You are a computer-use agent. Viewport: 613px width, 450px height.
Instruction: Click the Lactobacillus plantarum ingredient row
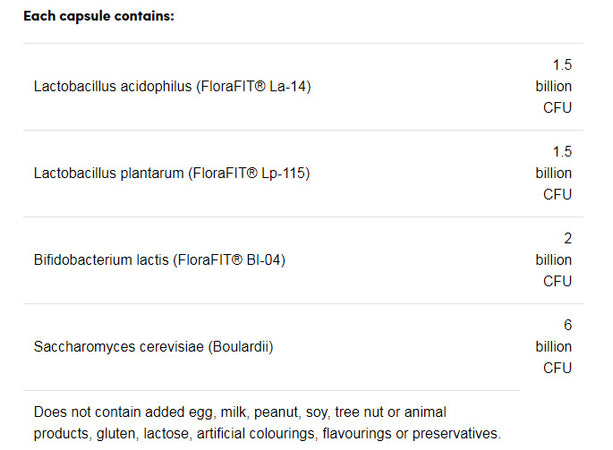click(x=171, y=174)
